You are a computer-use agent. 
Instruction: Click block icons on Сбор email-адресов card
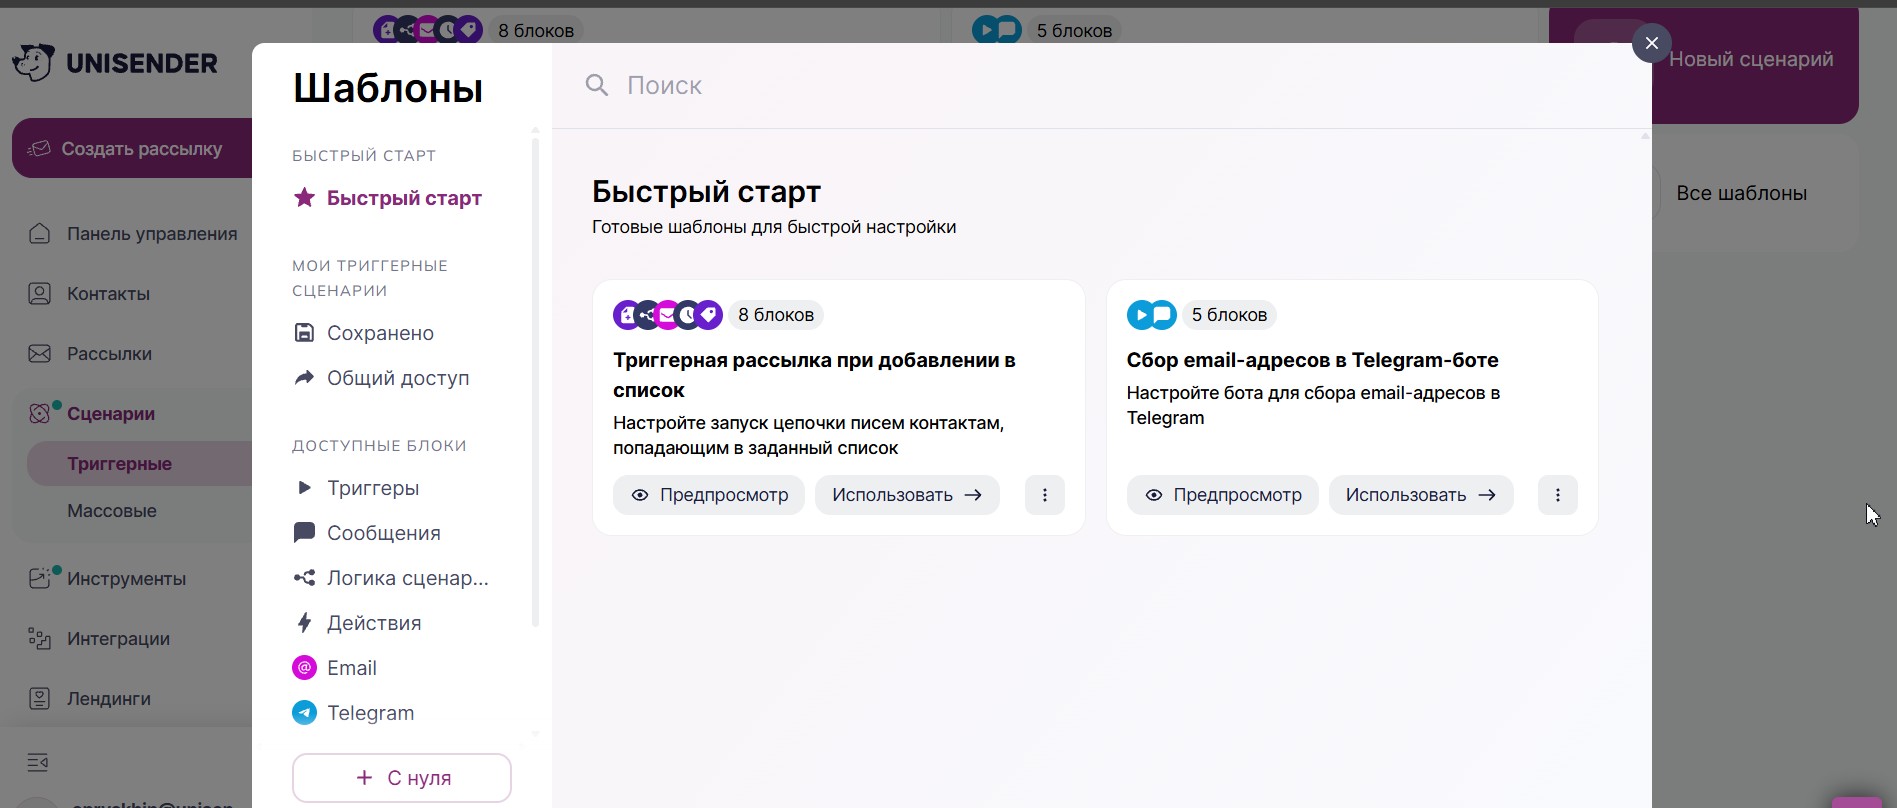1152,315
